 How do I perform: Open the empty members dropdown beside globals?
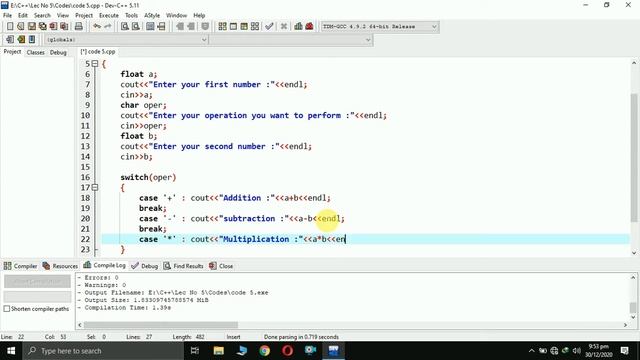pyautogui.click(x=291, y=40)
